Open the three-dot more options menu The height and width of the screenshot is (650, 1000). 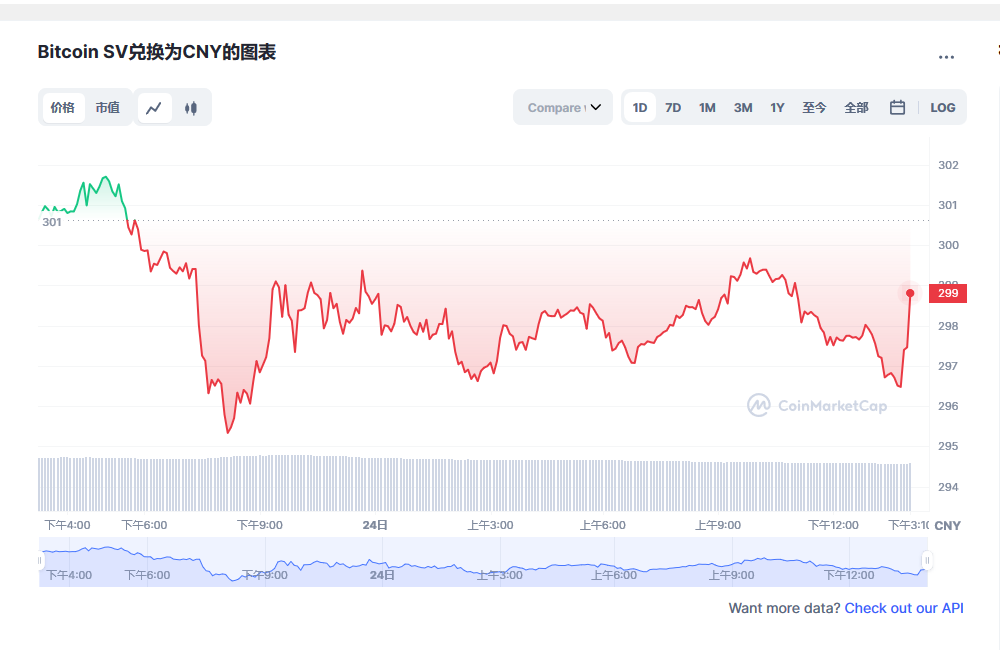point(946,57)
